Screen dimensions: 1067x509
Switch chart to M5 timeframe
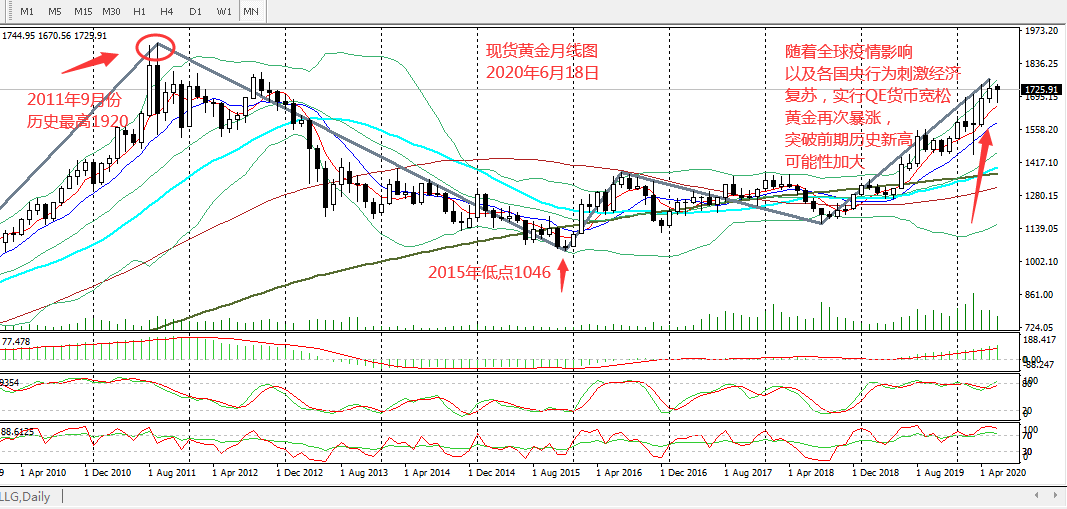(x=55, y=12)
